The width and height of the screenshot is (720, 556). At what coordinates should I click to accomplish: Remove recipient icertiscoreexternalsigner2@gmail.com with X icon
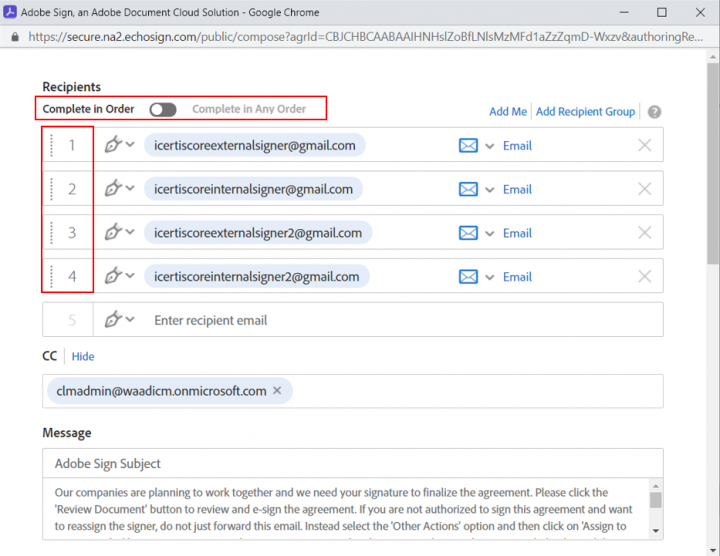click(x=644, y=233)
